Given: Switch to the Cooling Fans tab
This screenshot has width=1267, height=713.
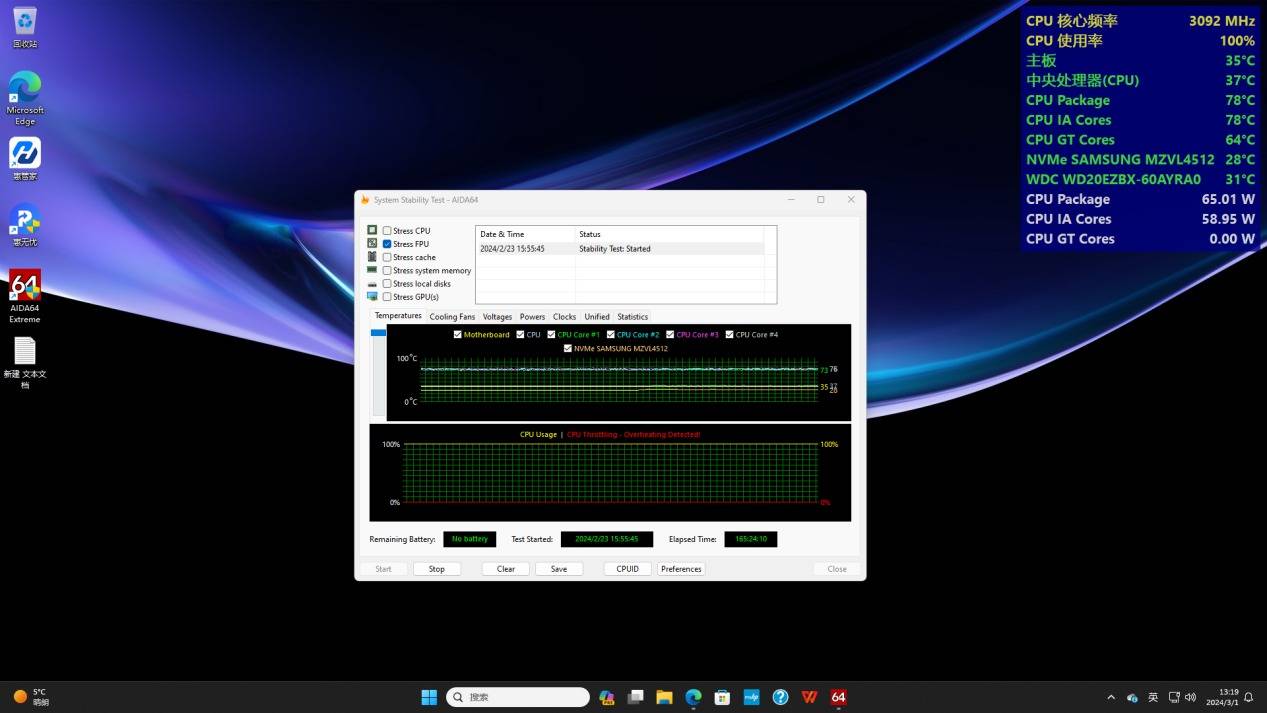Looking at the screenshot, I should (x=452, y=317).
